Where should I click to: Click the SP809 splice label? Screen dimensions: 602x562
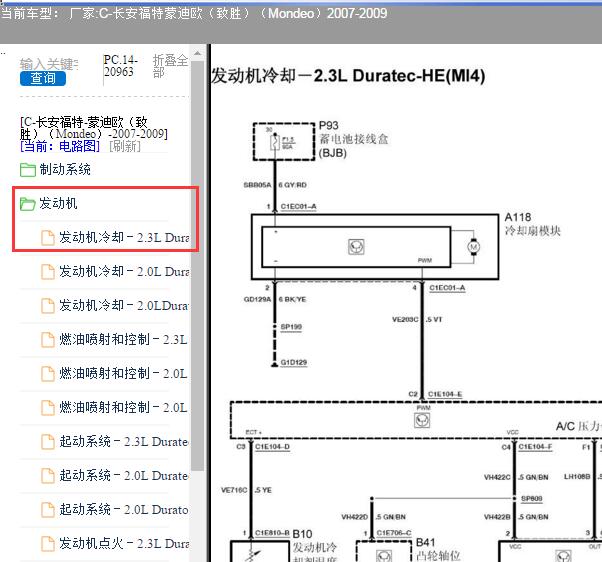pos(531,498)
